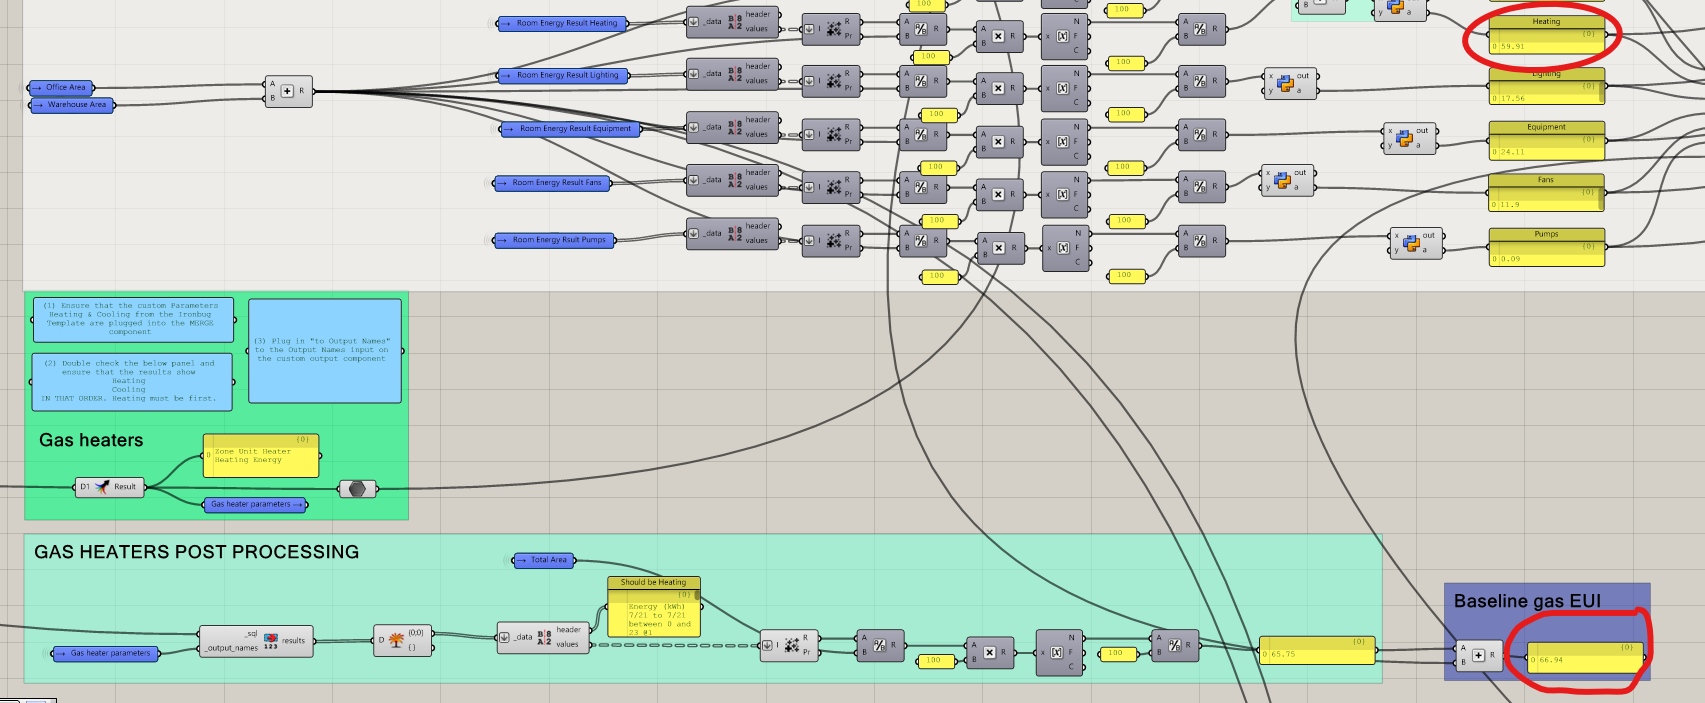The height and width of the screenshot is (703, 1705).
Task: Click deconstruct data component after Room Energy Rsult Pumps
Action: pos(732,233)
